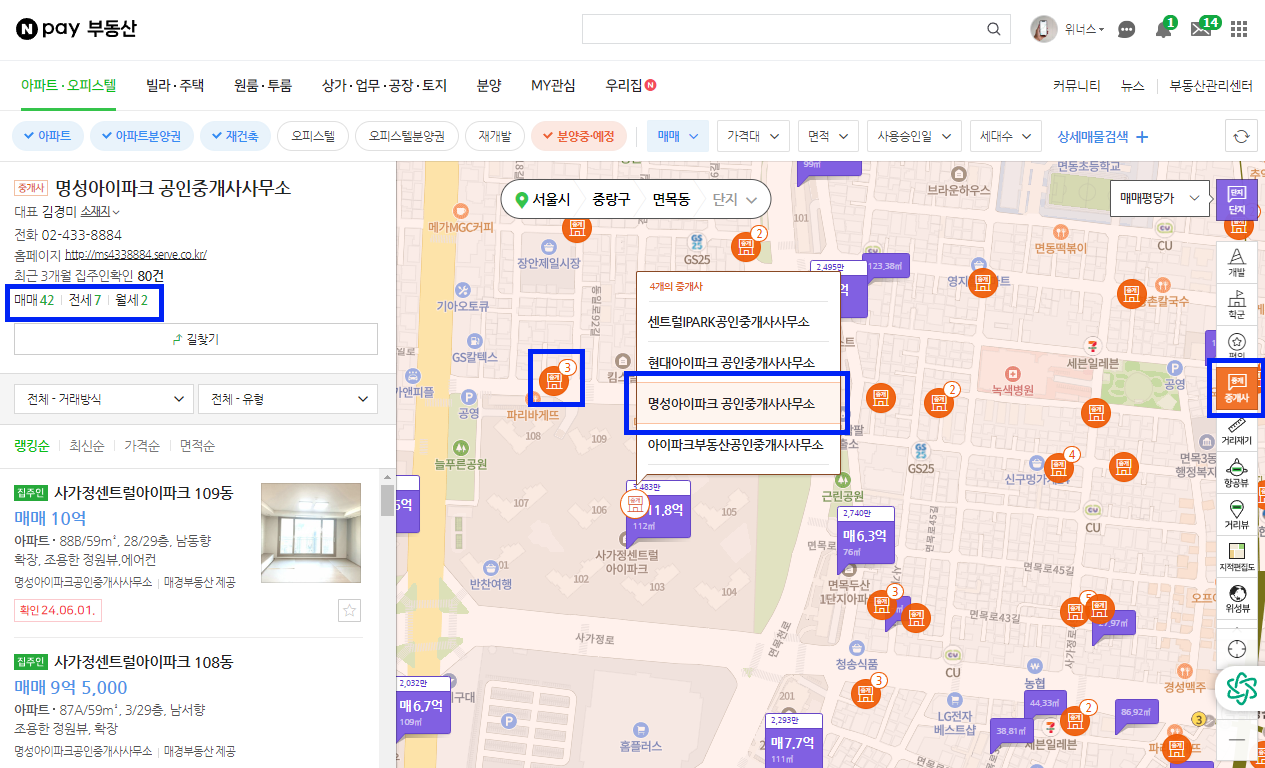
Task: Switch to the 빌라·주택 tab
Action: [175, 86]
